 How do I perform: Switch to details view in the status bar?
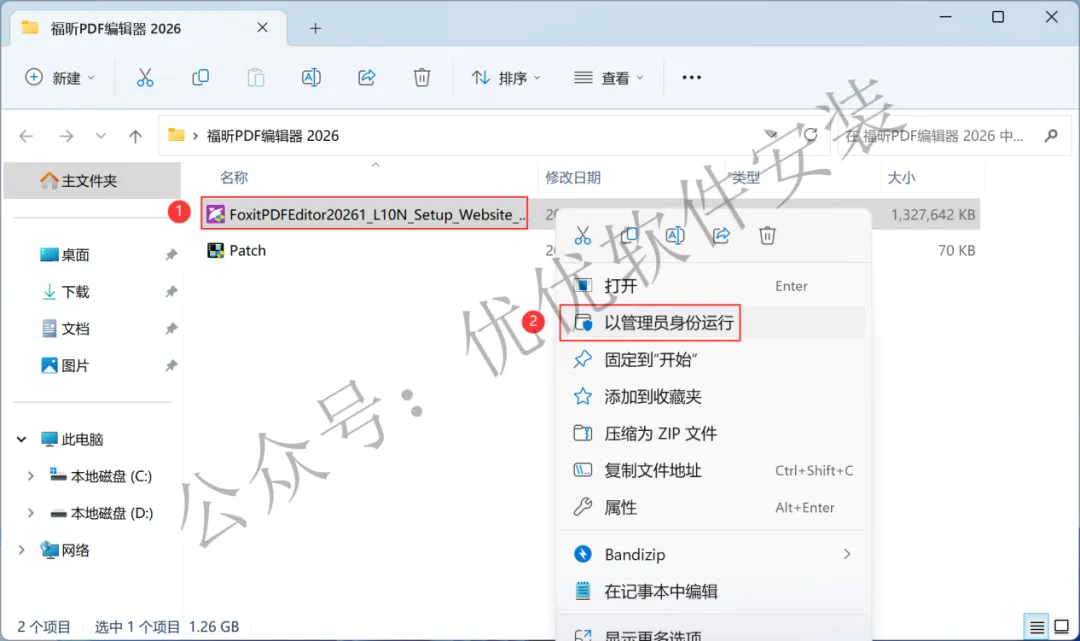pyautogui.click(x=1037, y=627)
